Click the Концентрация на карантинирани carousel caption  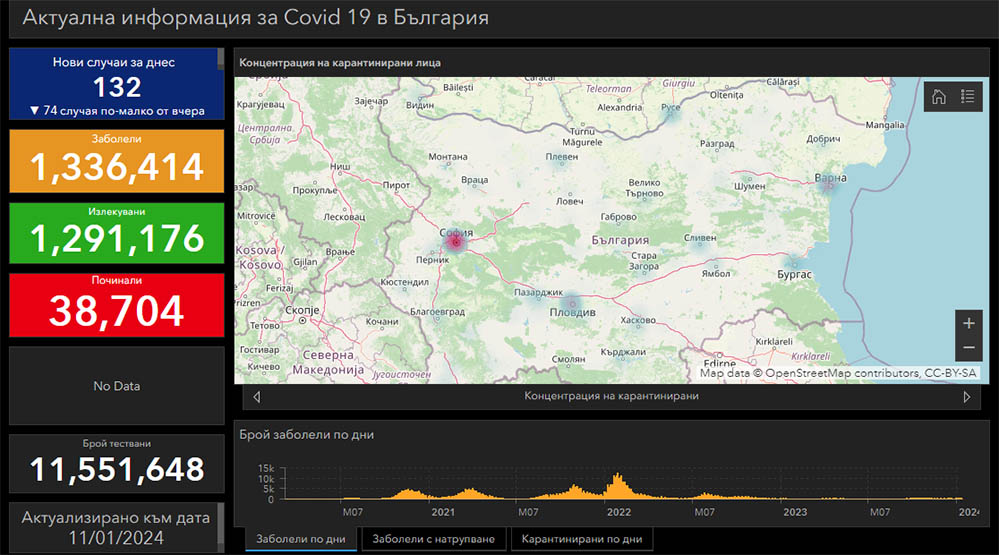pos(611,396)
